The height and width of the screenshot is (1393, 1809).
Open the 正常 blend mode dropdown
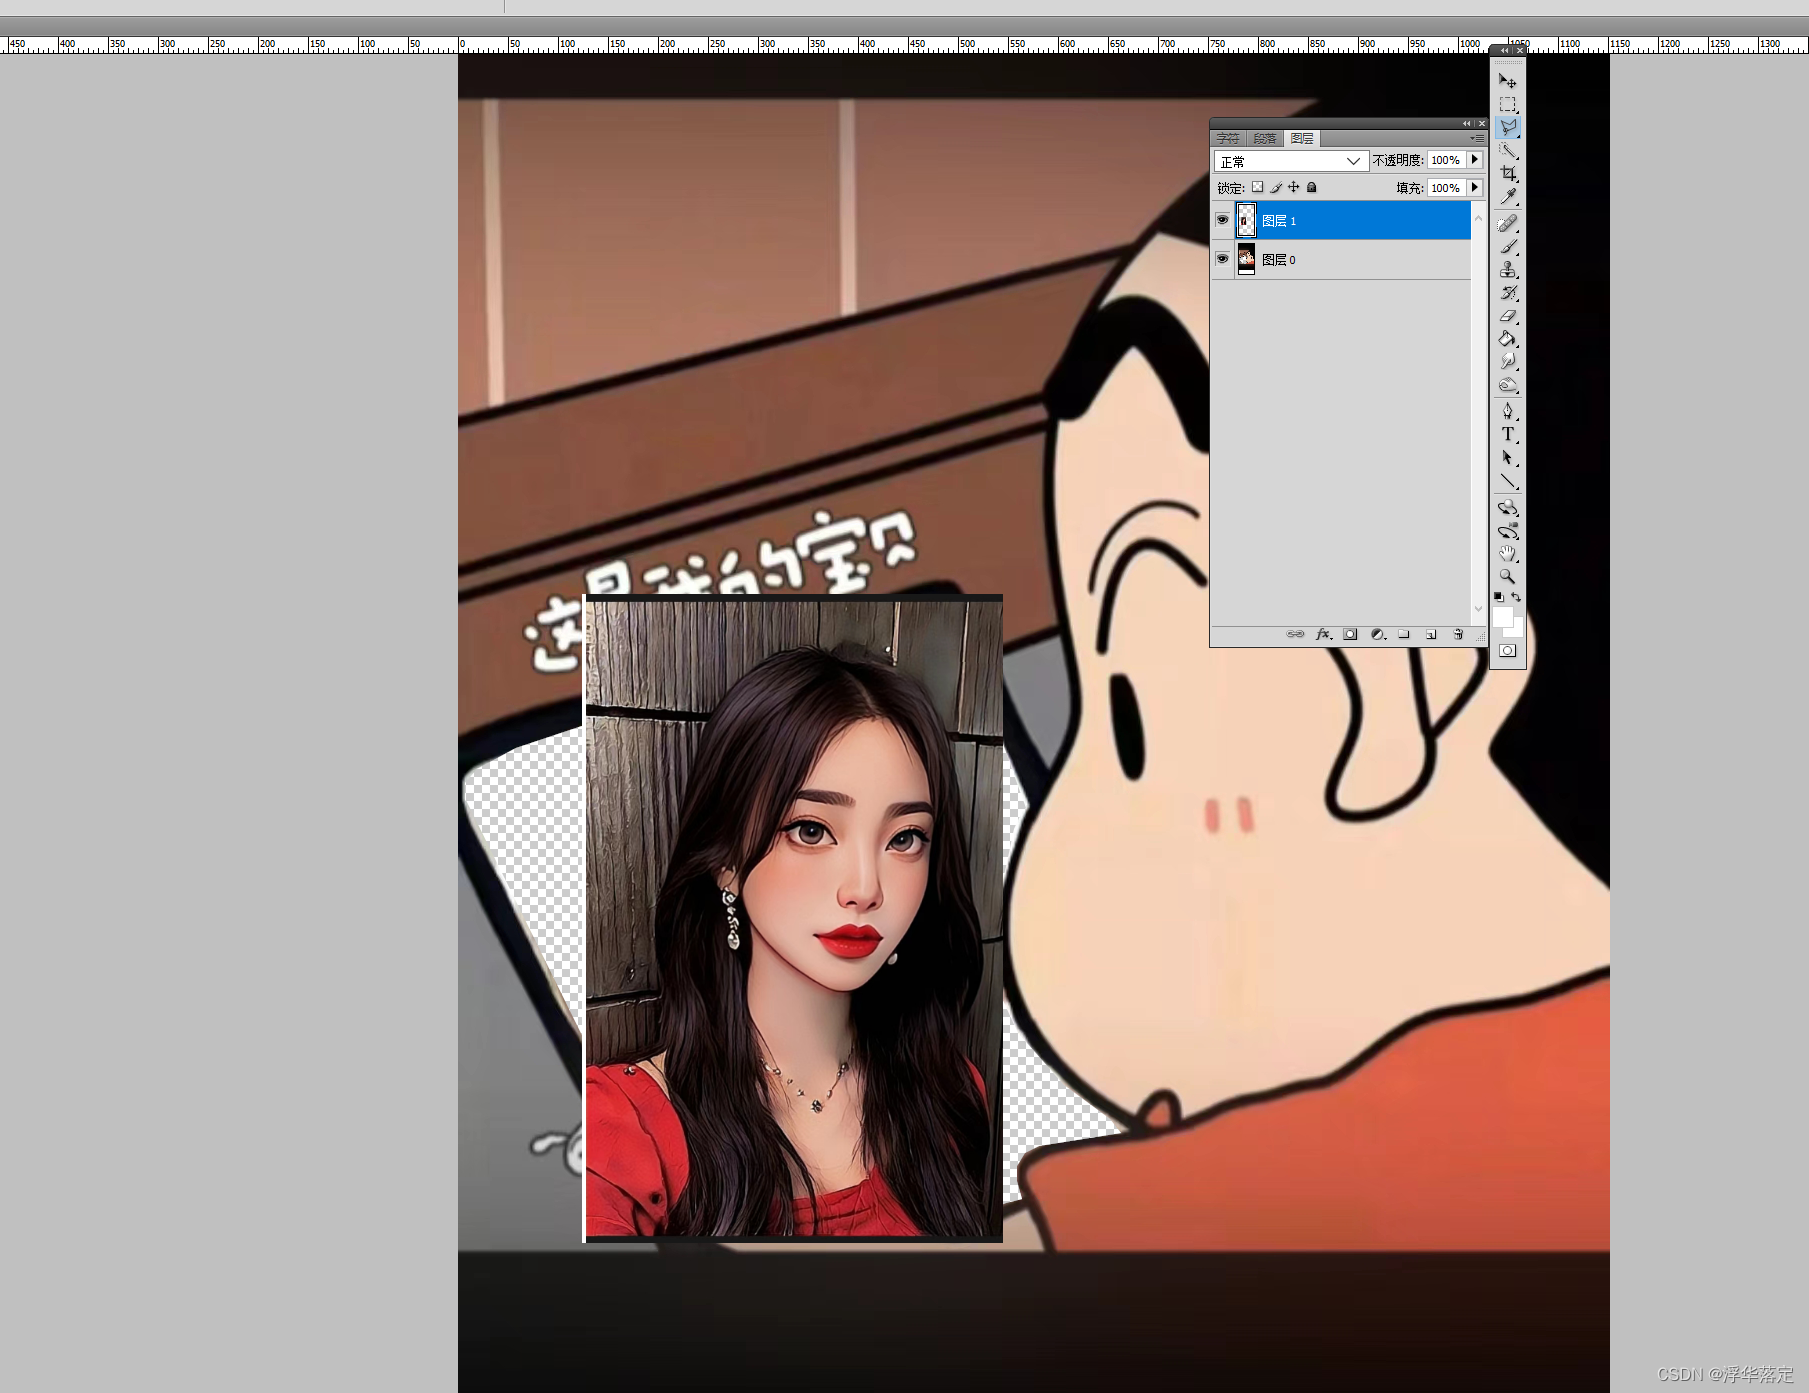tap(1291, 161)
